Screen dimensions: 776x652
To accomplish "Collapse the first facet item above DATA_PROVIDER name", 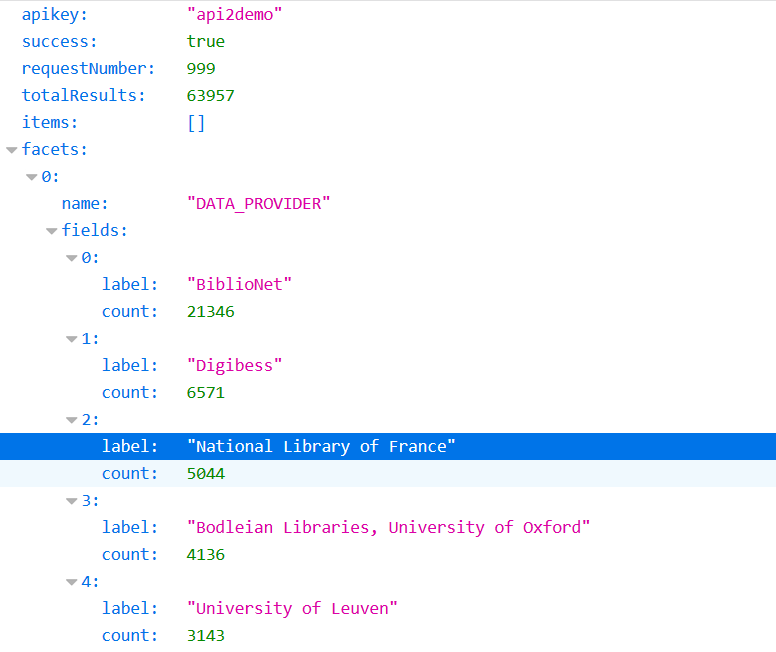I will point(31,177).
